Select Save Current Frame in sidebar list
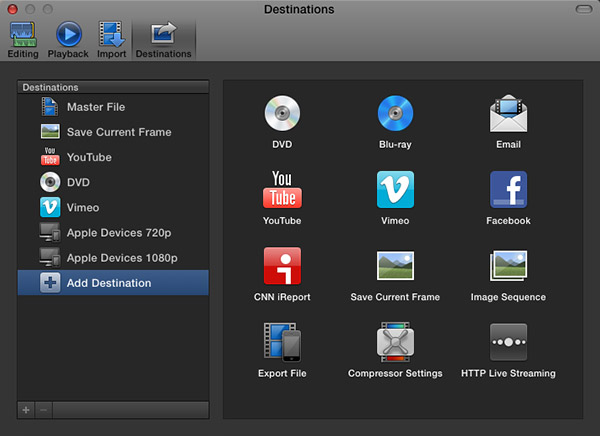 tap(113, 132)
